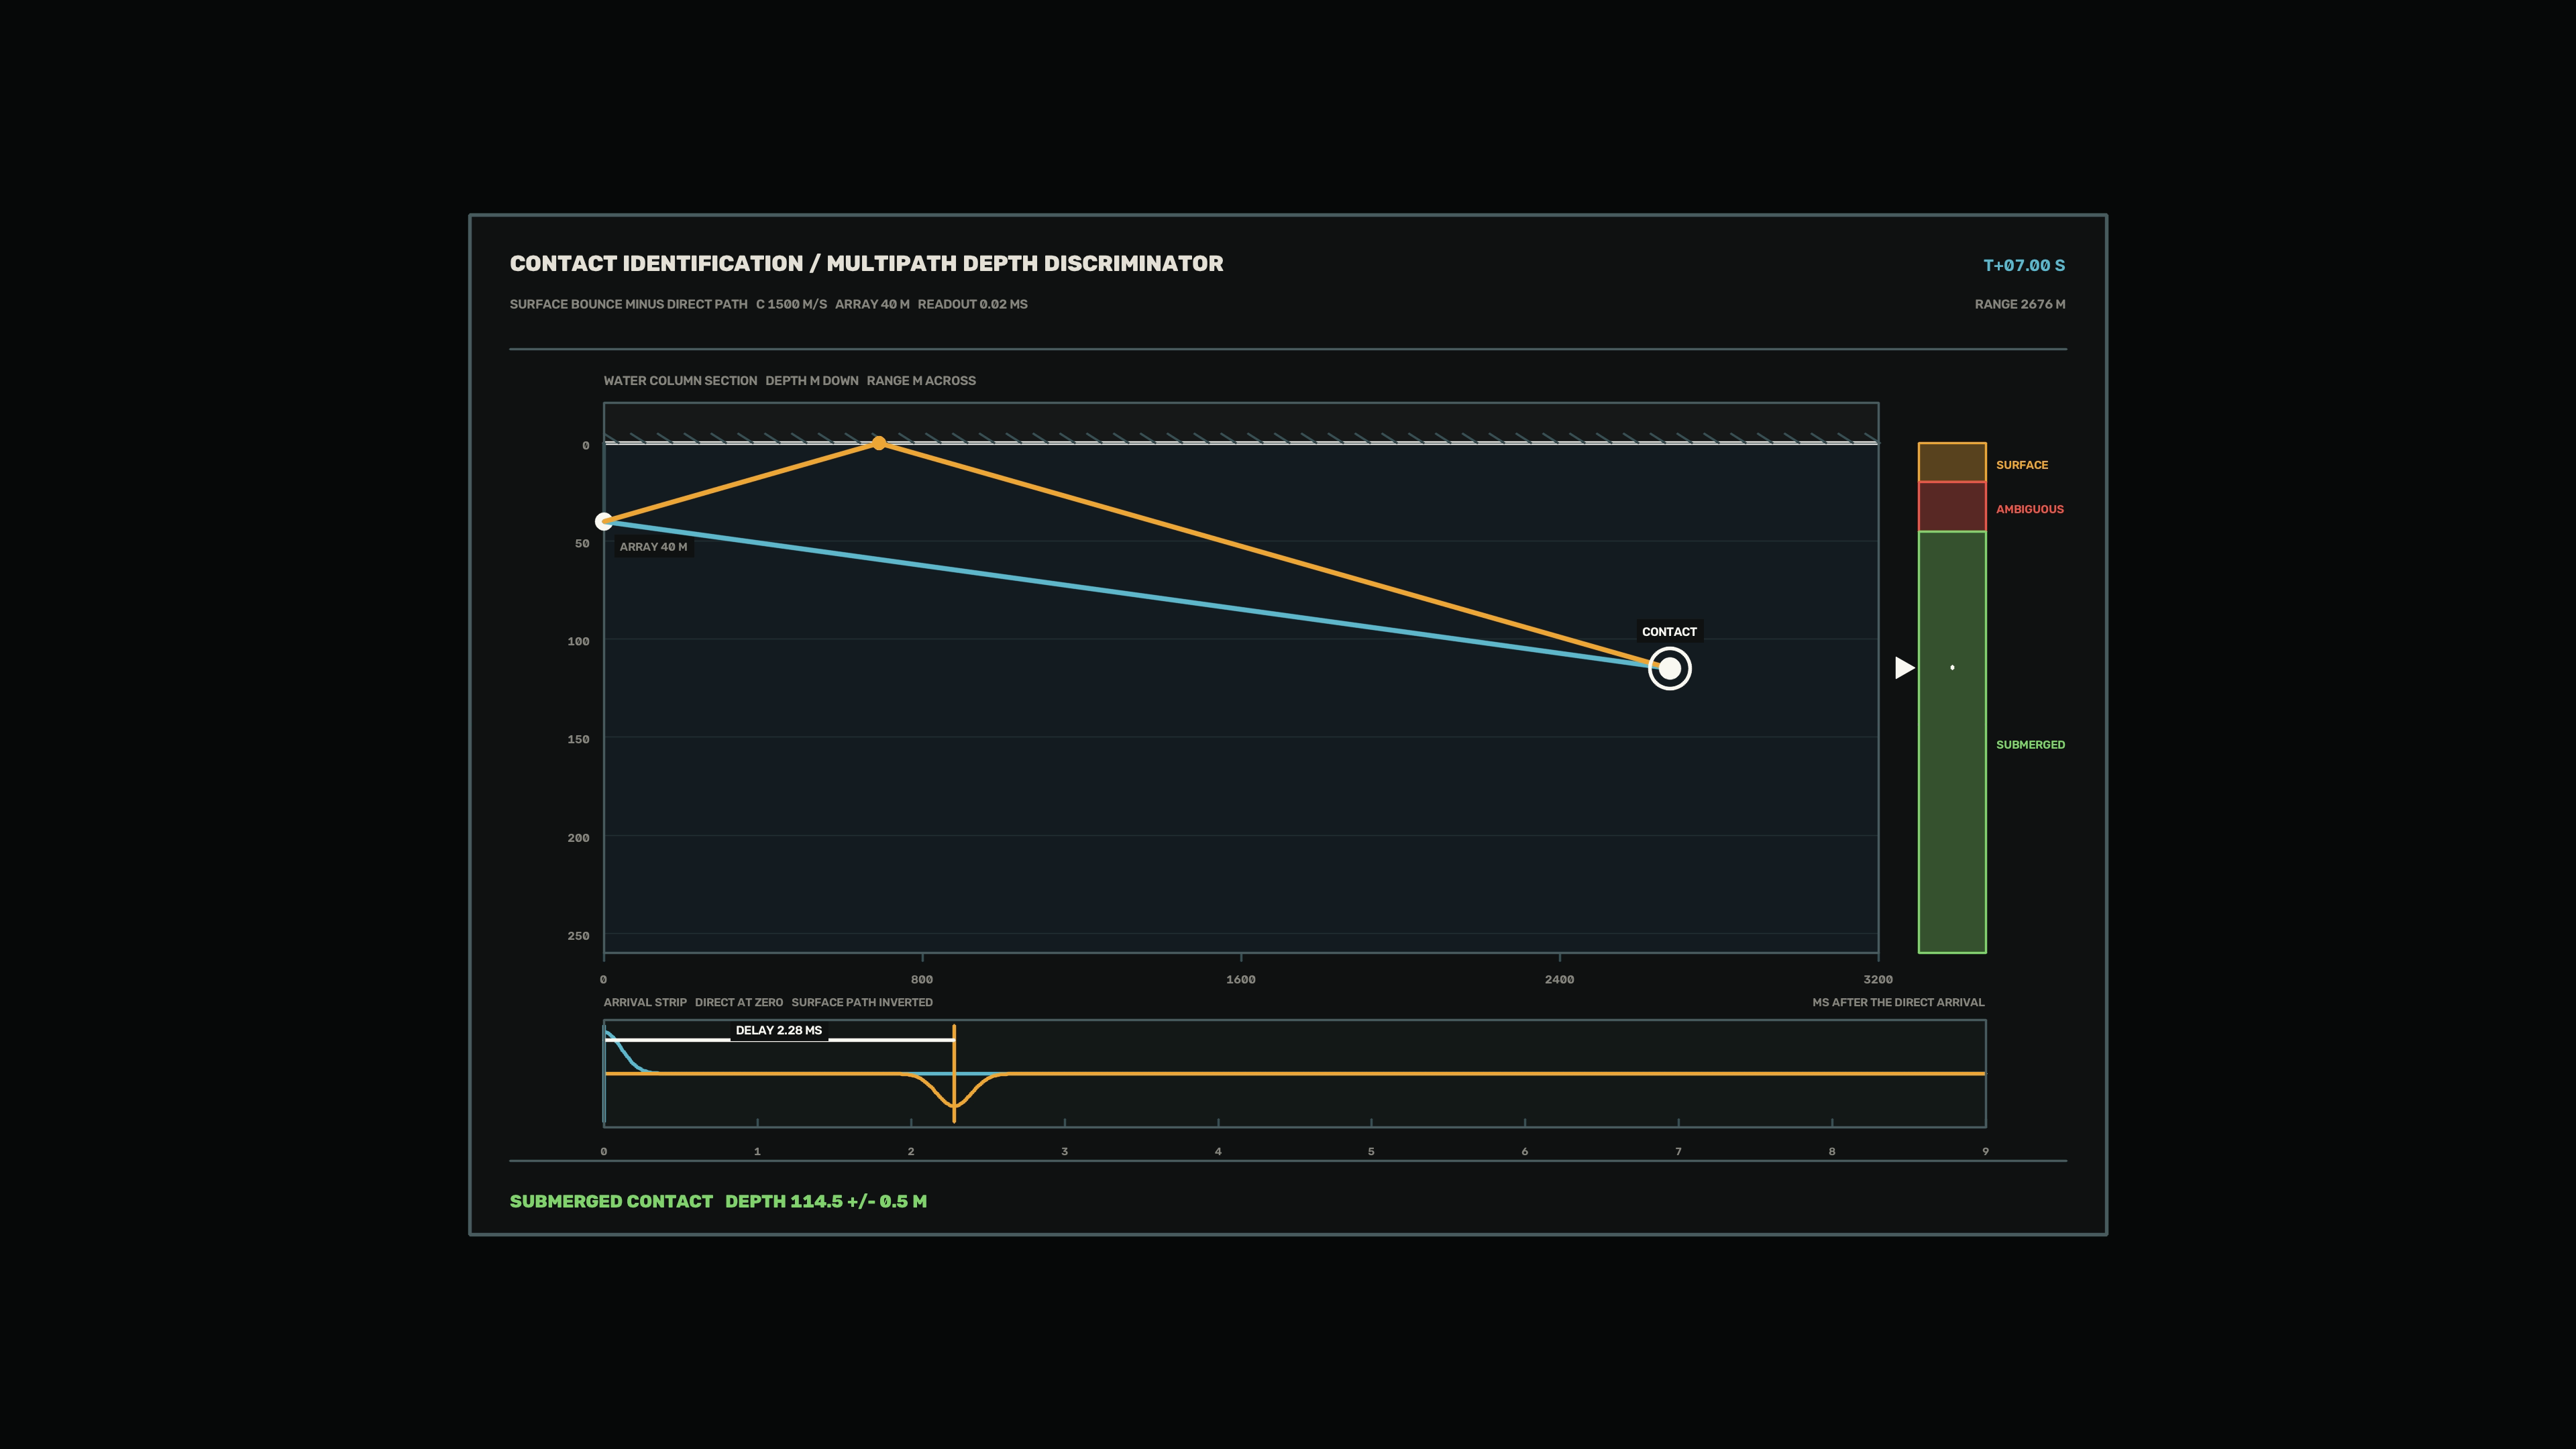The image size is (2576, 1449).
Task: Click the white depth pointer triangle
Action: pos(1904,667)
